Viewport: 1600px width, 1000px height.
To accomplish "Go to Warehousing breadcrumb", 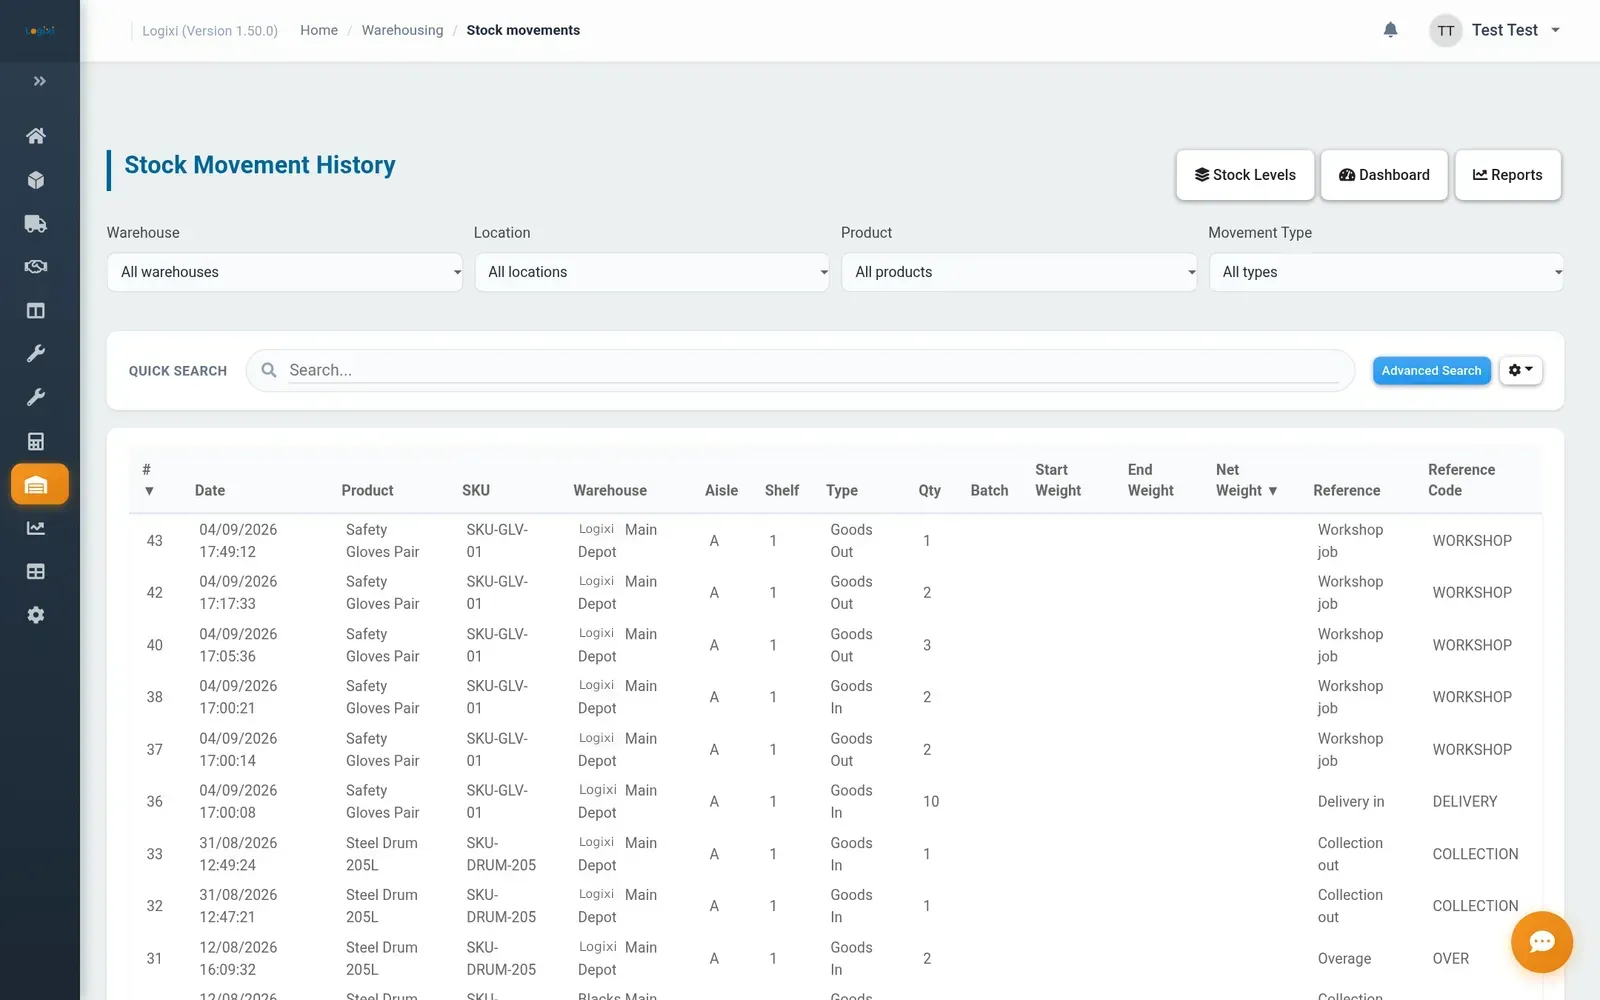I will (x=402, y=30).
